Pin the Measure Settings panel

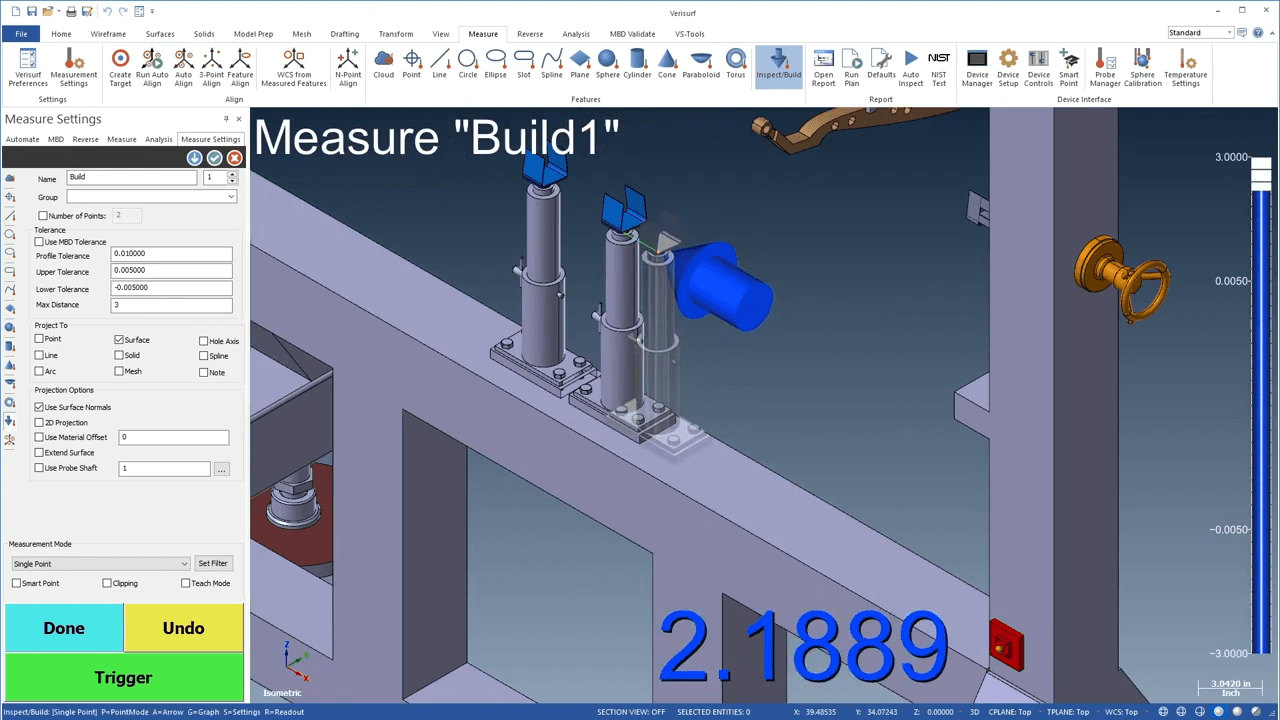pyautogui.click(x=225, y=119)
